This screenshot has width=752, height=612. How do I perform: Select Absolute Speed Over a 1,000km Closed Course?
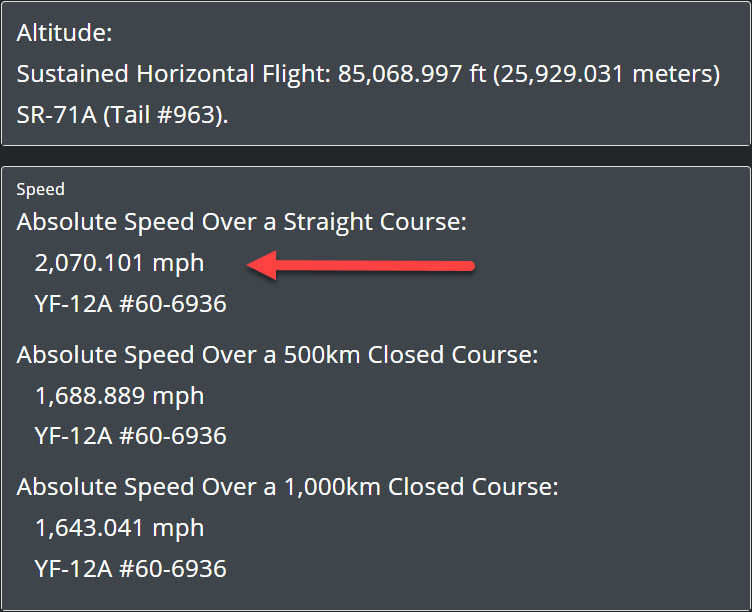pyautogui.click(x=288, y=487)
